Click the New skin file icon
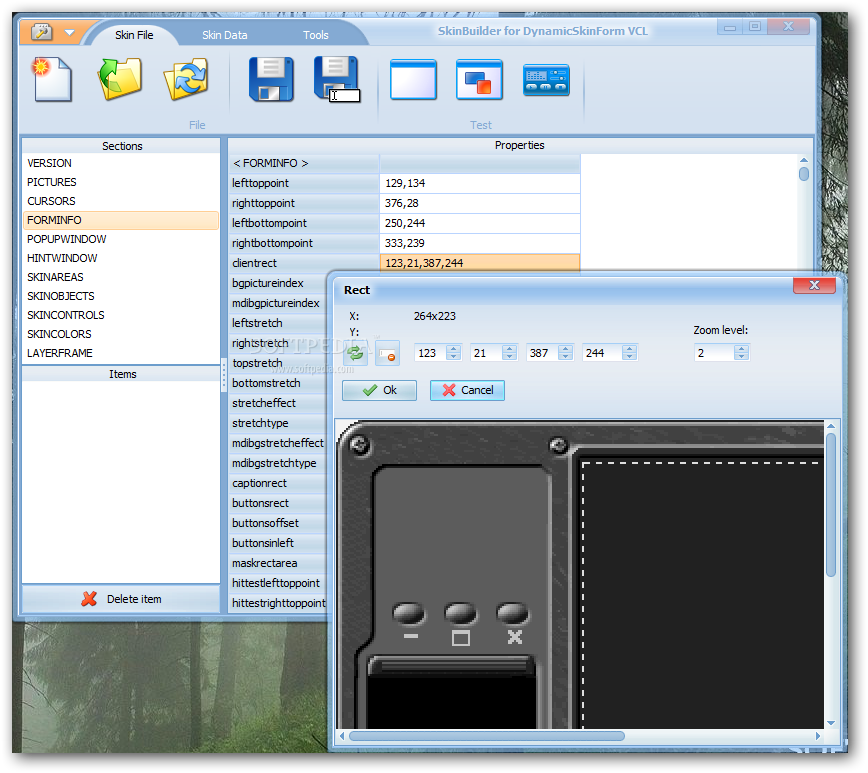The height and width of the screenshot is (773, 868). click(x=53, y=79)
